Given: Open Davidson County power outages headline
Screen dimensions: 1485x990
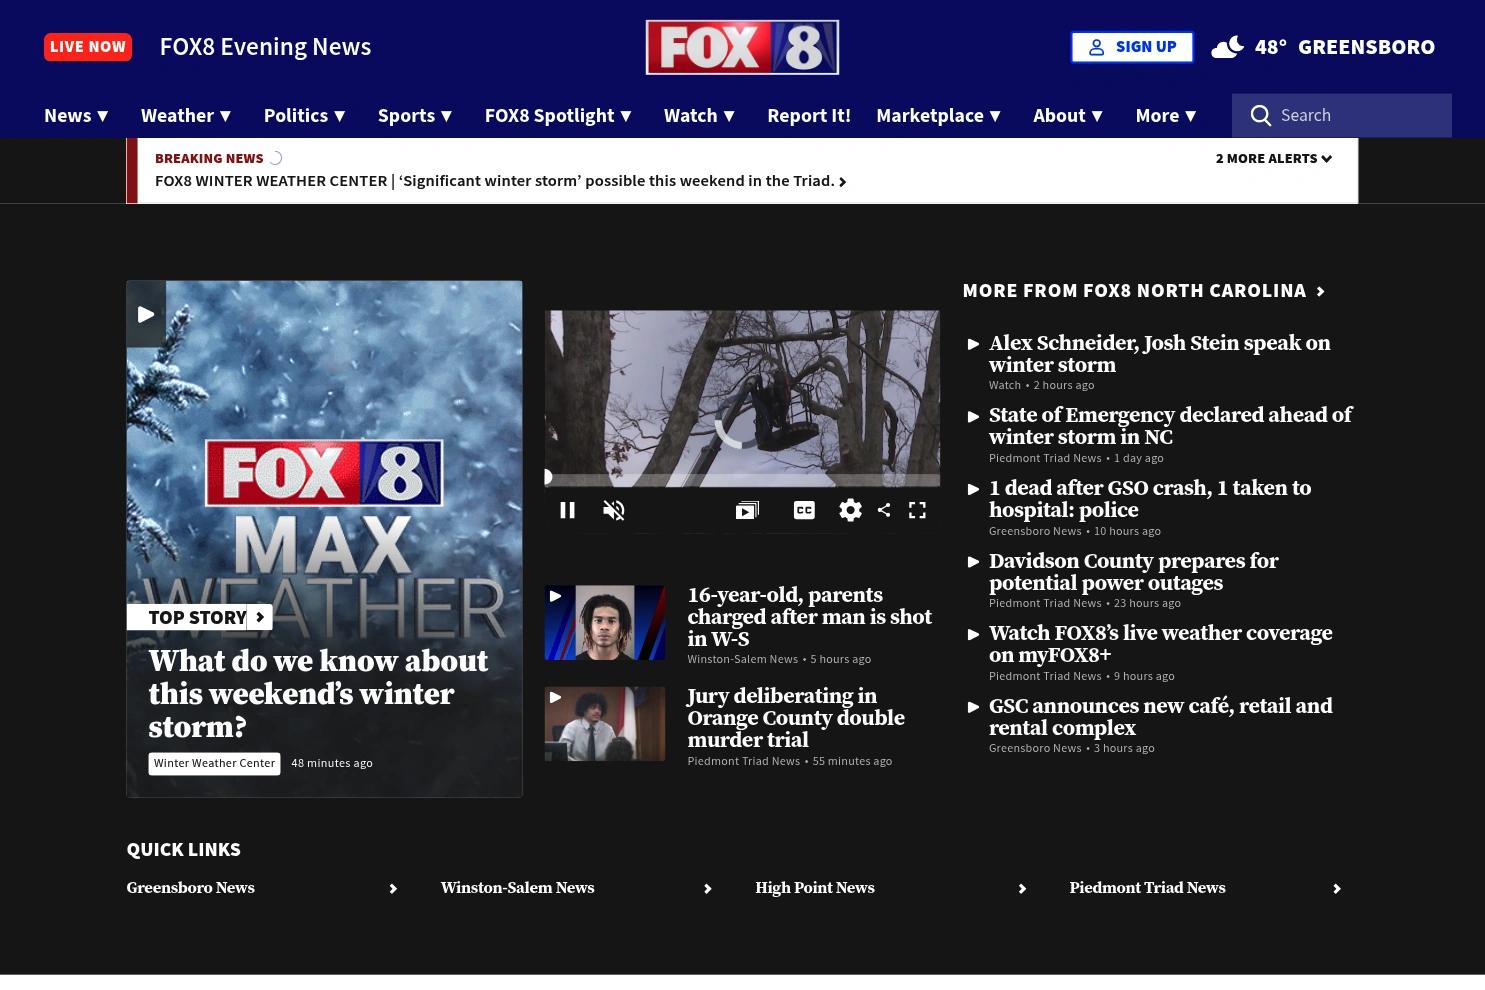Looking at the screenshot, I should click(1133, 572).
